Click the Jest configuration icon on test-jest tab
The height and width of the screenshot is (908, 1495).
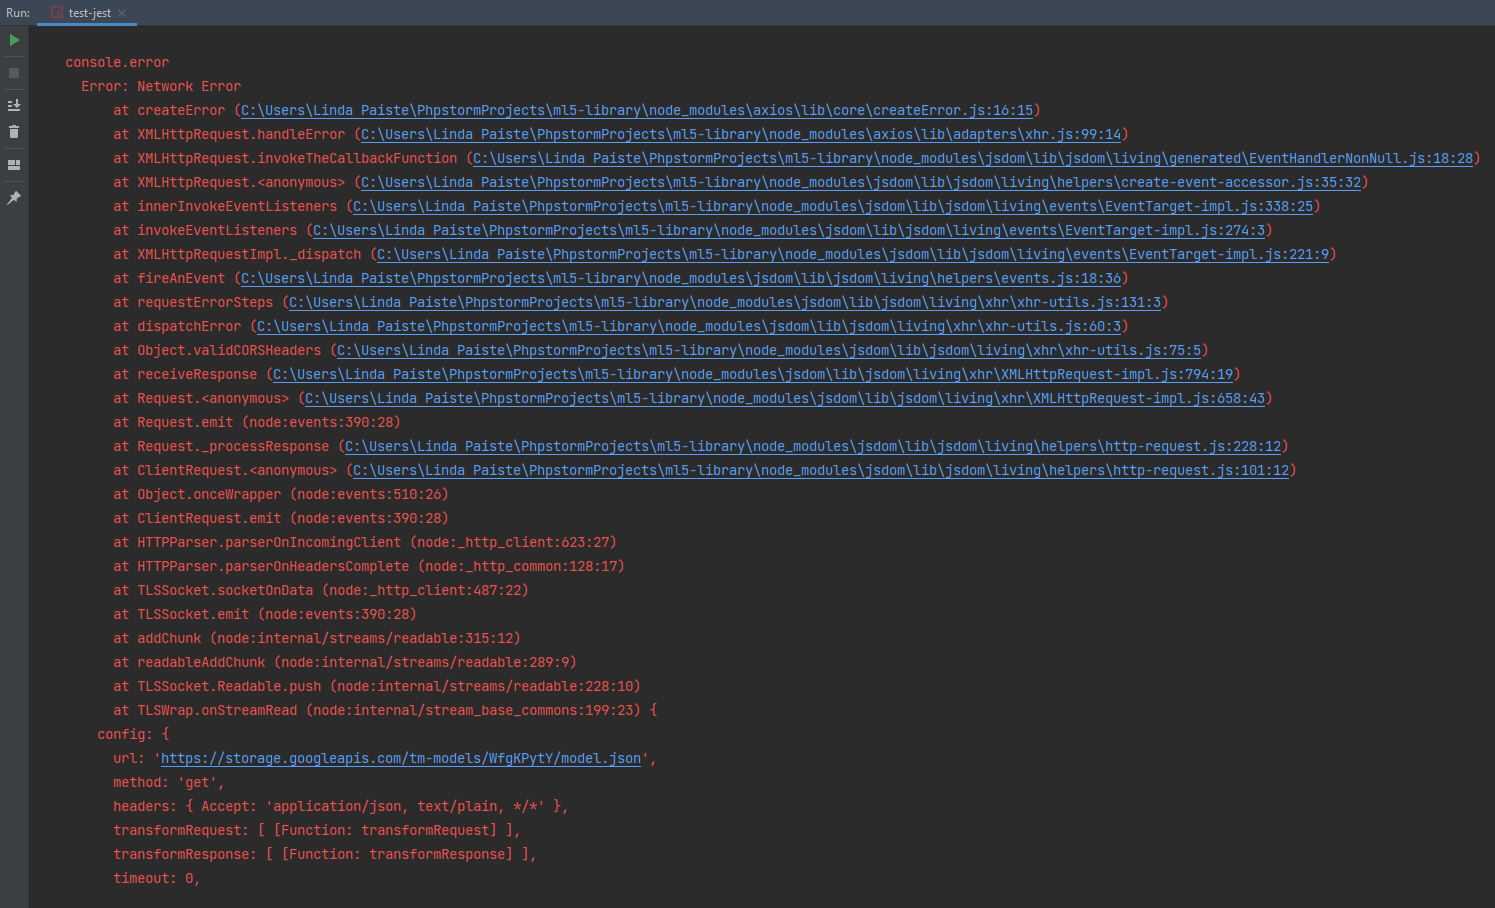coord(57,13)
